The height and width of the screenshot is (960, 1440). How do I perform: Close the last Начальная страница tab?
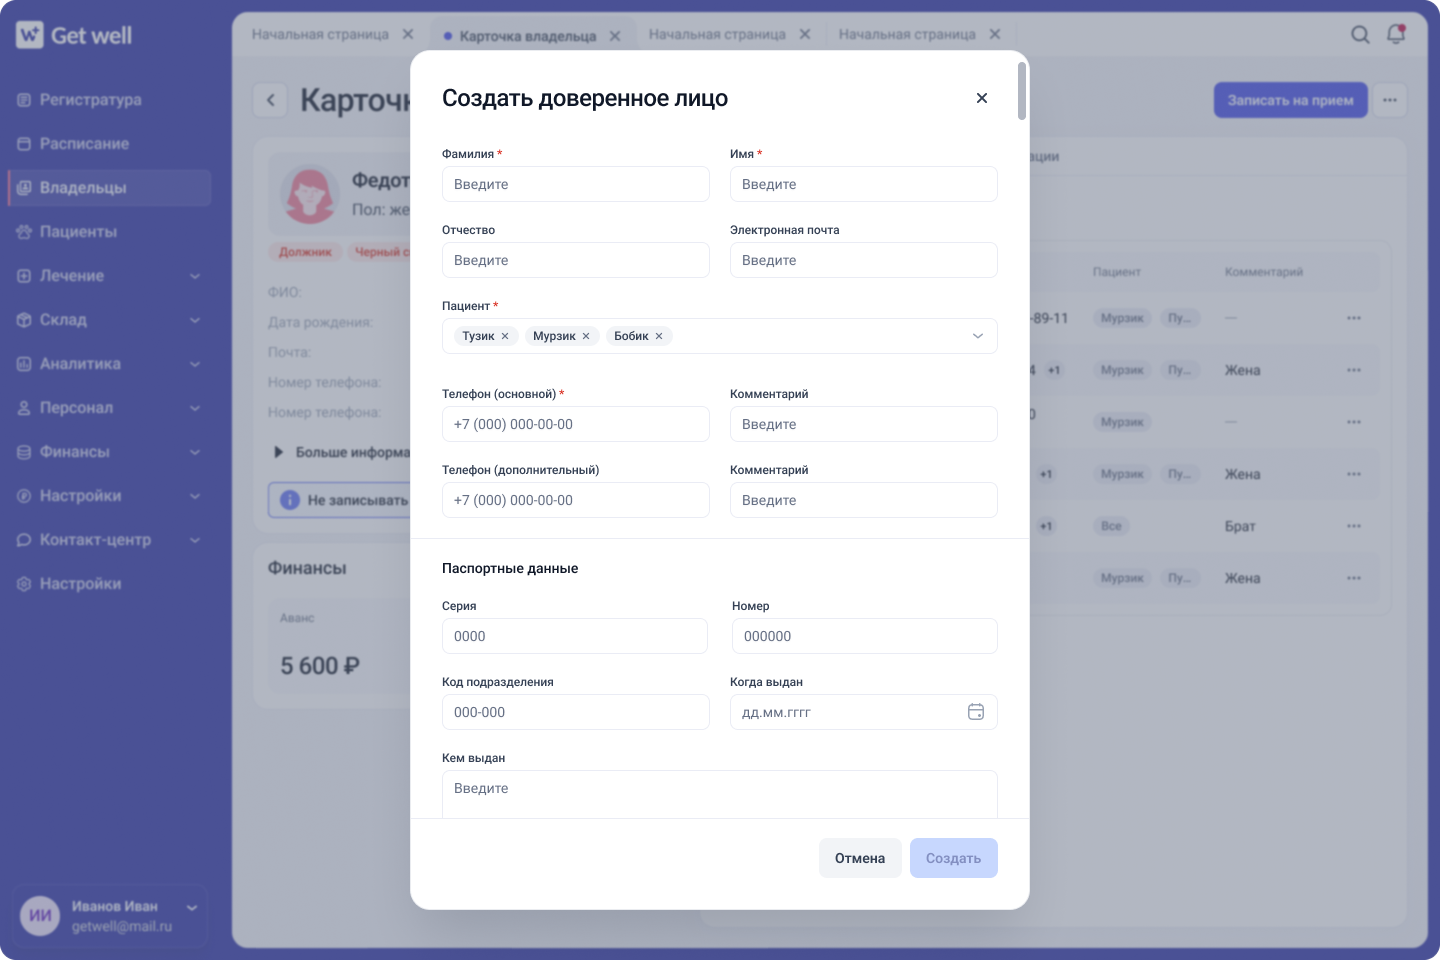click(995, 34)
